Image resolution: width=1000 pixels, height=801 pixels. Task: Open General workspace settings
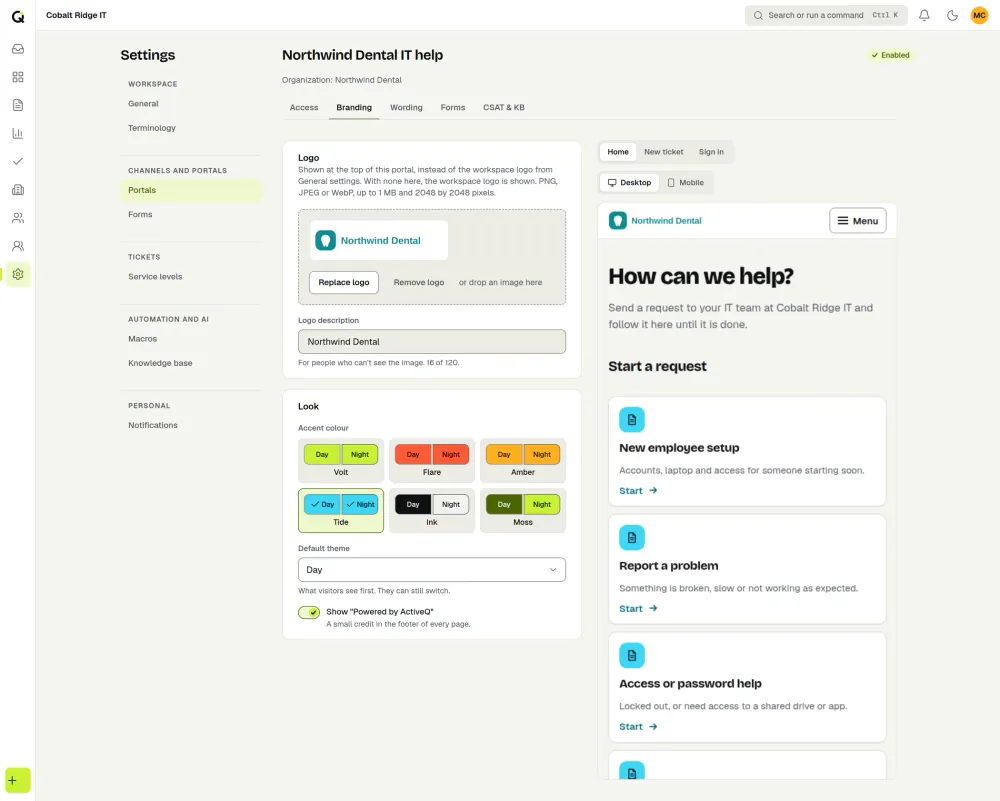[191, 104]
